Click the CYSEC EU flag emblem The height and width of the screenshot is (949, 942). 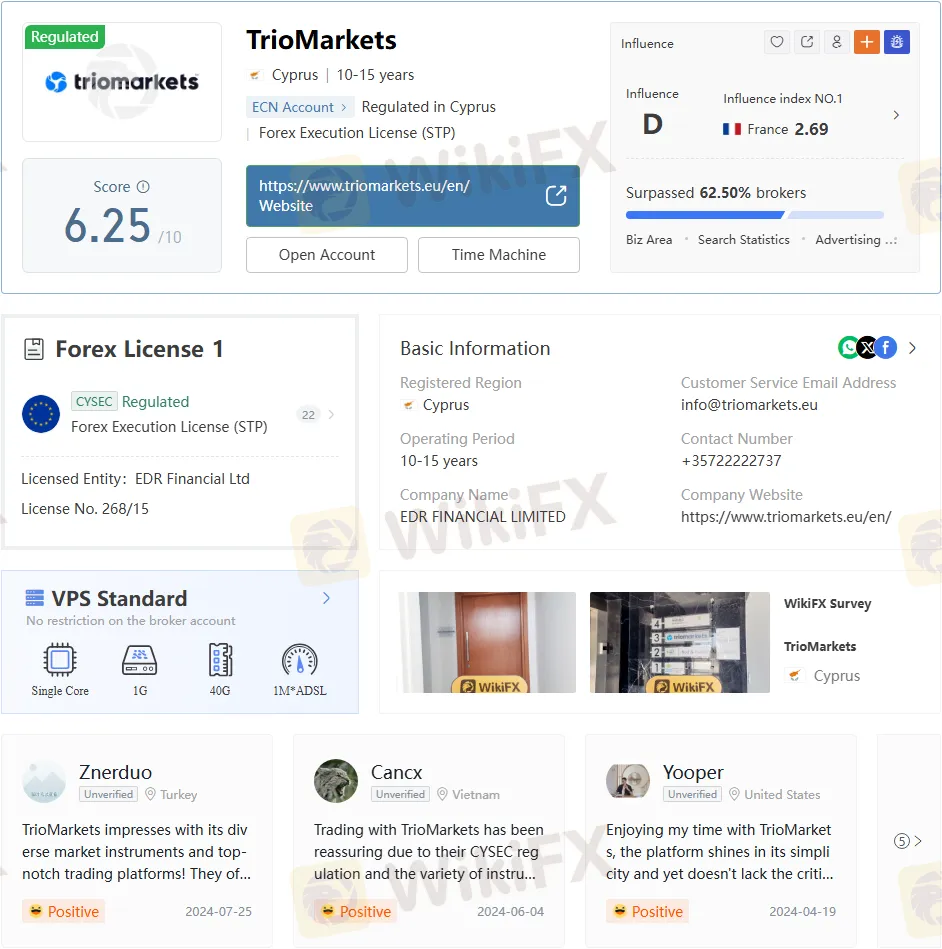tap(41, 414)
